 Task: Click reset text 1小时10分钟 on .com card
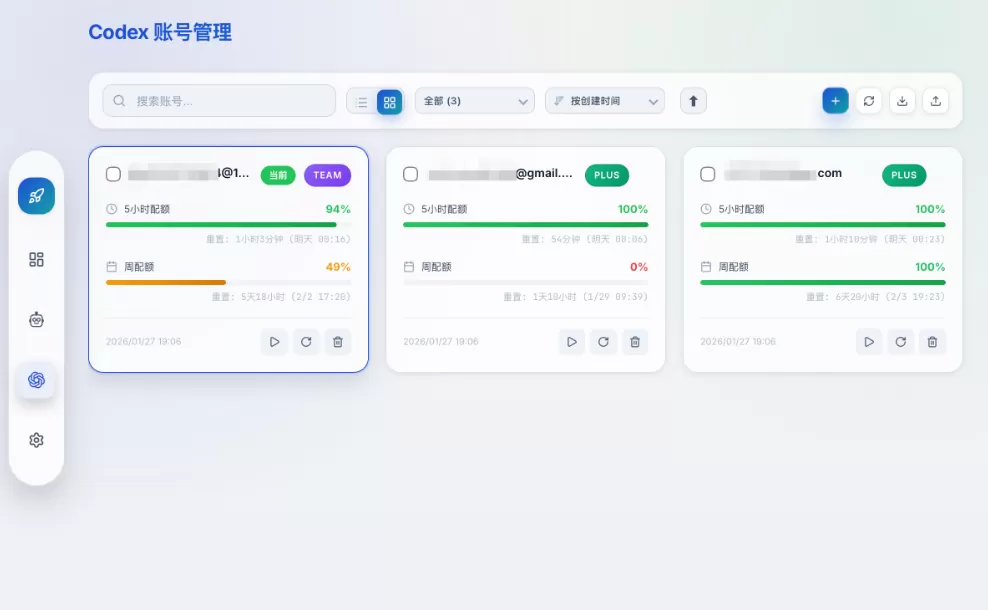[870, 239]
